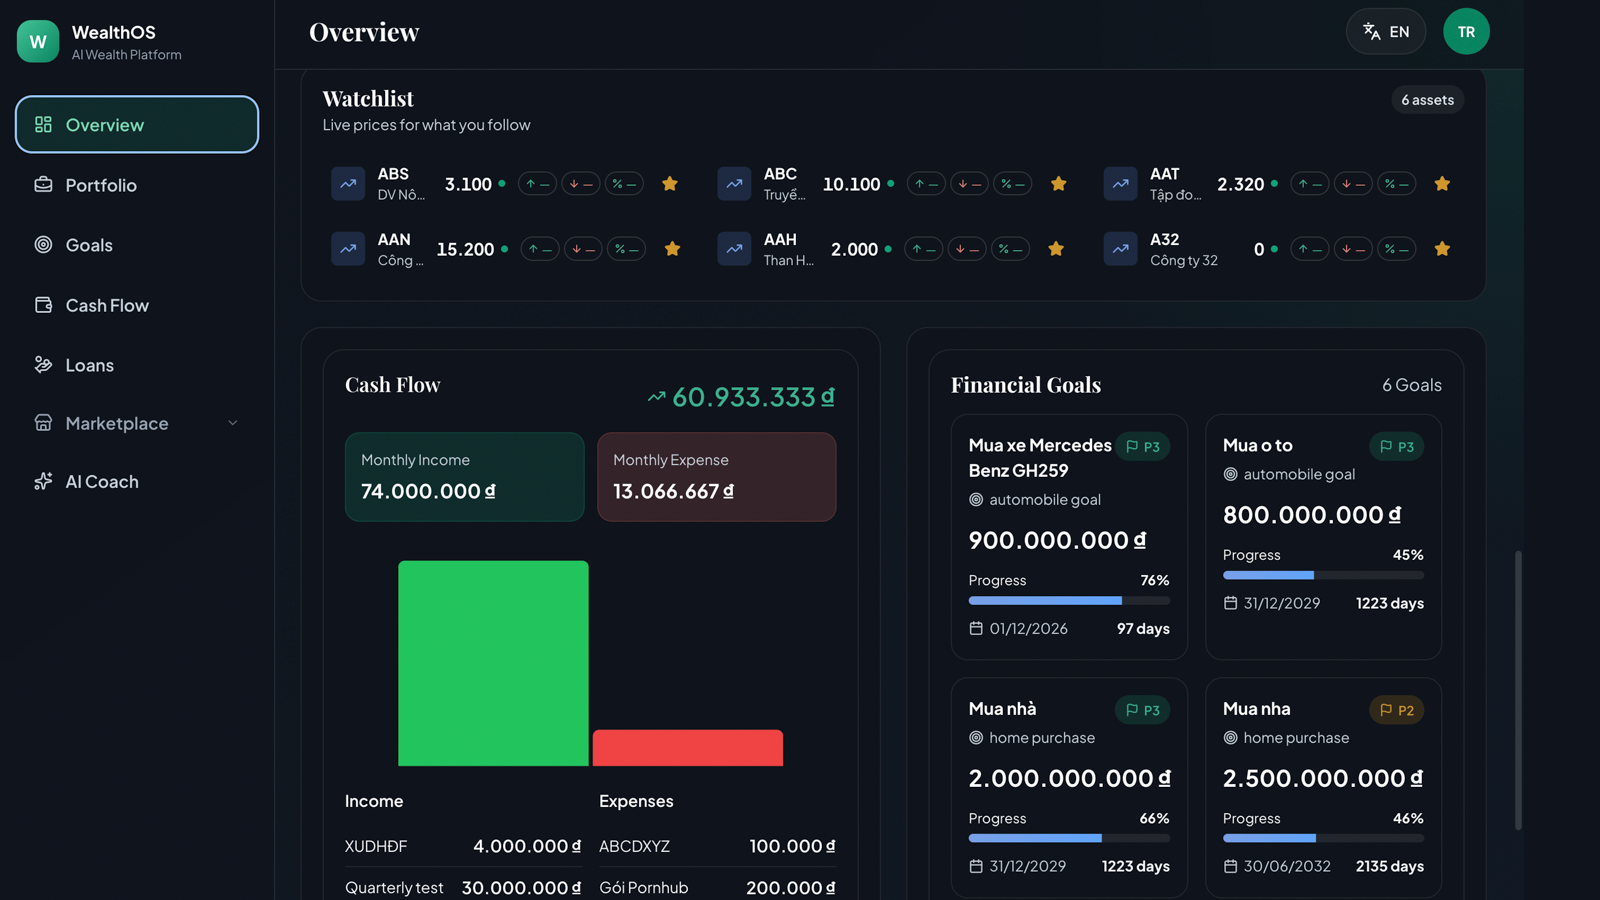Screen dimensions: 1600x900
Task: Click the Mua o to progress bar
Action: coord(1323,575)
